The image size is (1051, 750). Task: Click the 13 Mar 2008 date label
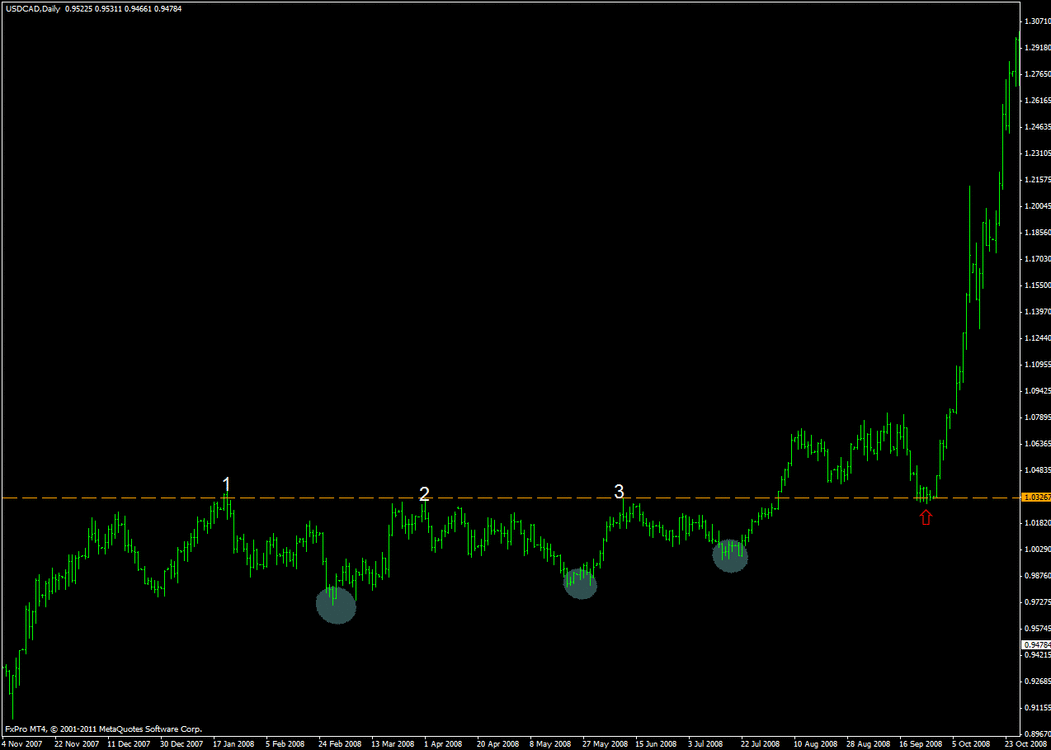tap(393, 744)
